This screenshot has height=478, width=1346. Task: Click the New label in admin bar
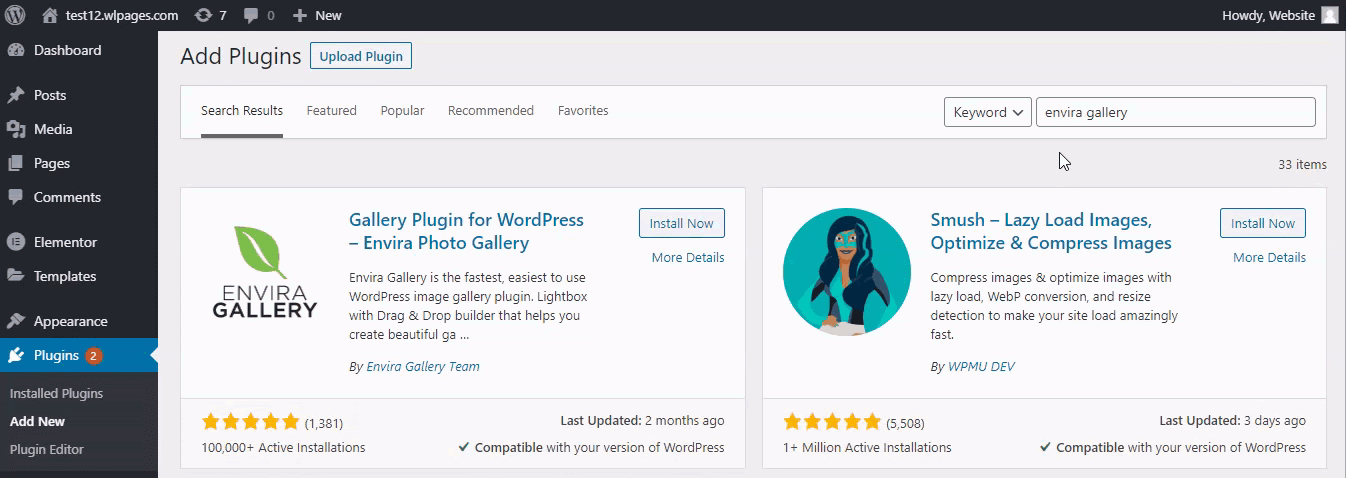[328, 15]
